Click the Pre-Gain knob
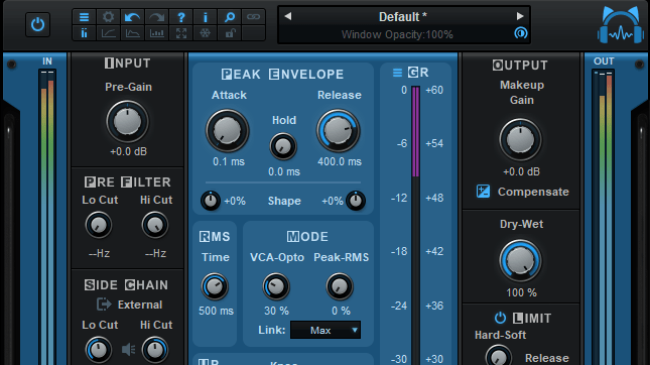650x365 pixels. click(x=127, y=122)
